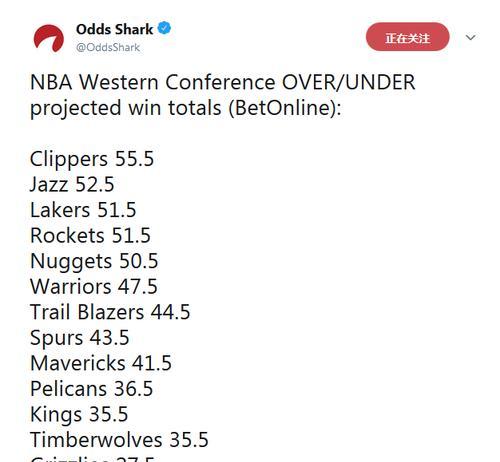The width and height of the screenshot is (500, 462).
Task: Click the Warriors 47.5 line
Action: click(94, 287)
